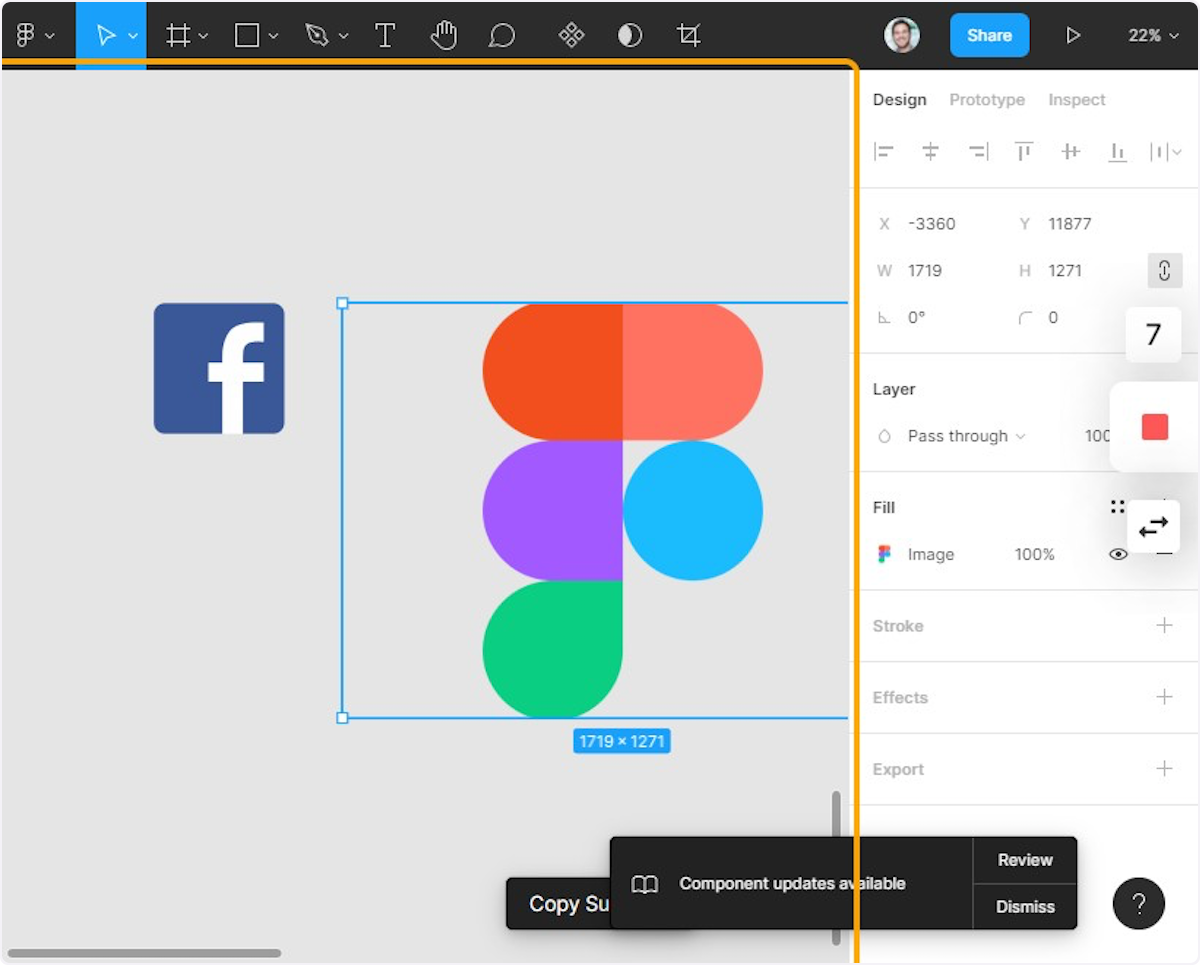Click the fill opacity 100% value
The width and height of the screenshot is (1200, 965).
click(1035, 554)
